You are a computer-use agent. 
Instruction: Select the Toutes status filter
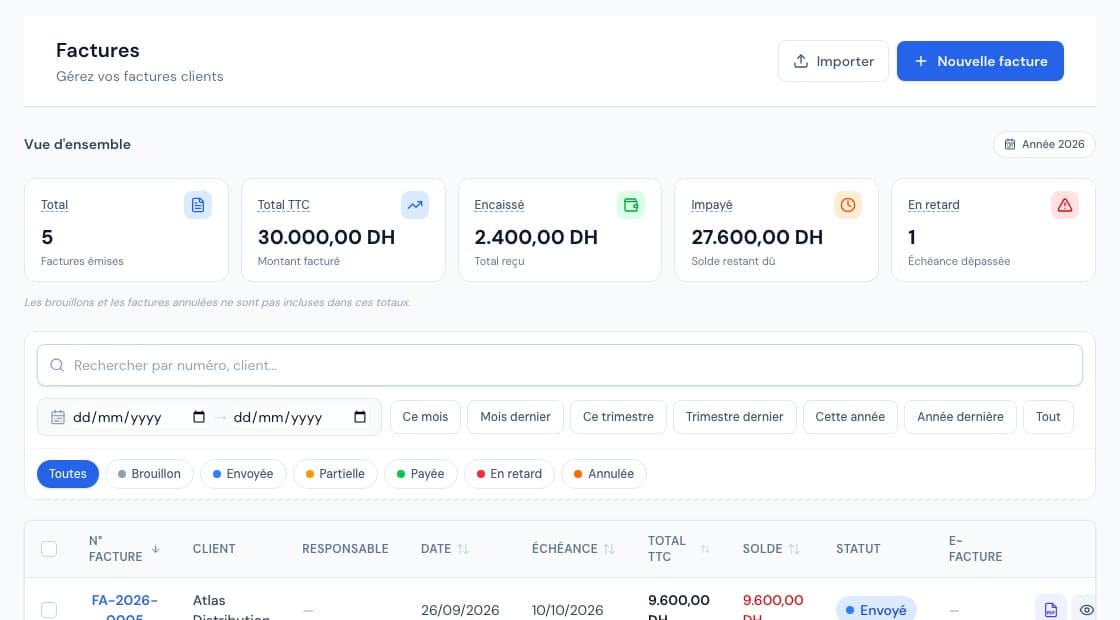[68, 474]
